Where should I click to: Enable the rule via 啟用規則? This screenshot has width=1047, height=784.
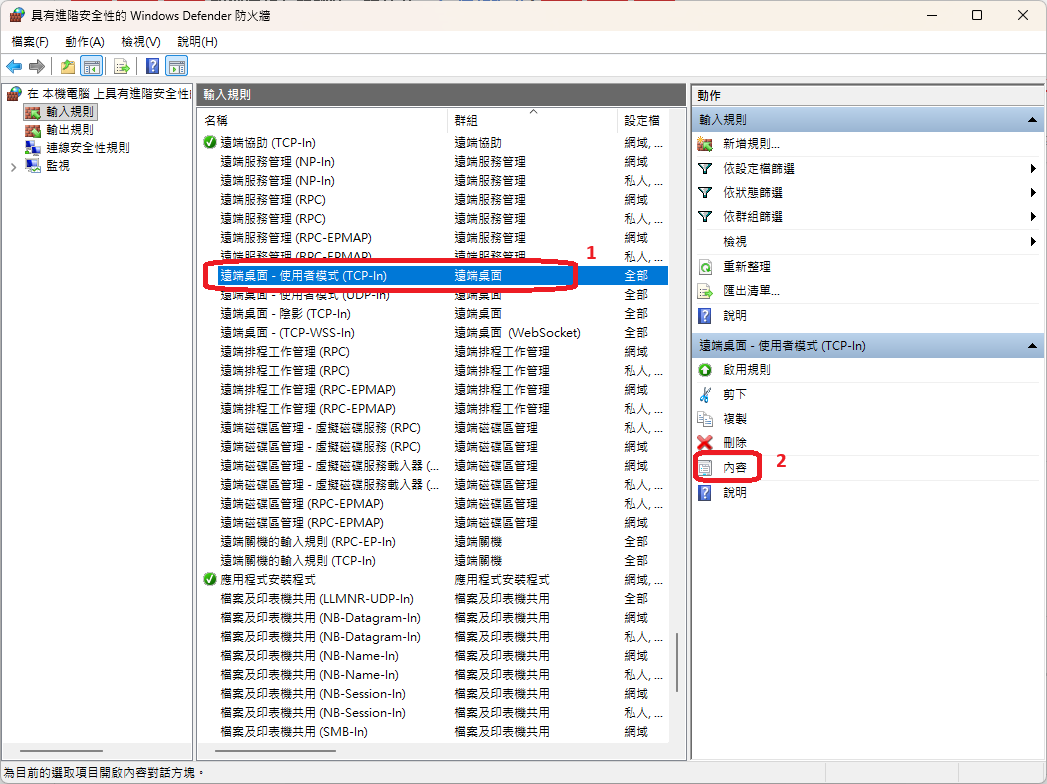click(x=746, y=370)
